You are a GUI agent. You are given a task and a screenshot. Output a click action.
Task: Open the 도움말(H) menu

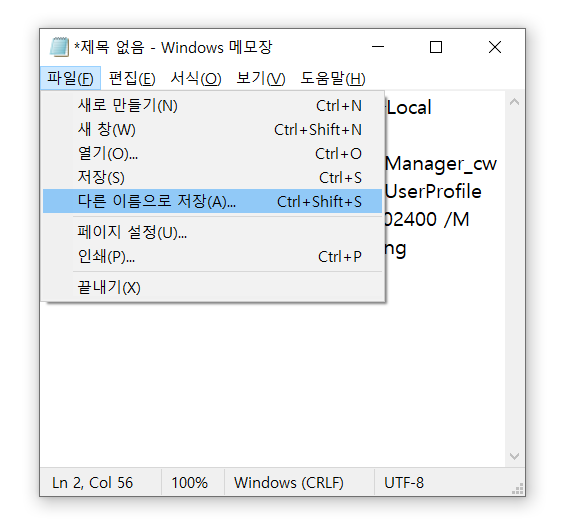pos(333,78)
